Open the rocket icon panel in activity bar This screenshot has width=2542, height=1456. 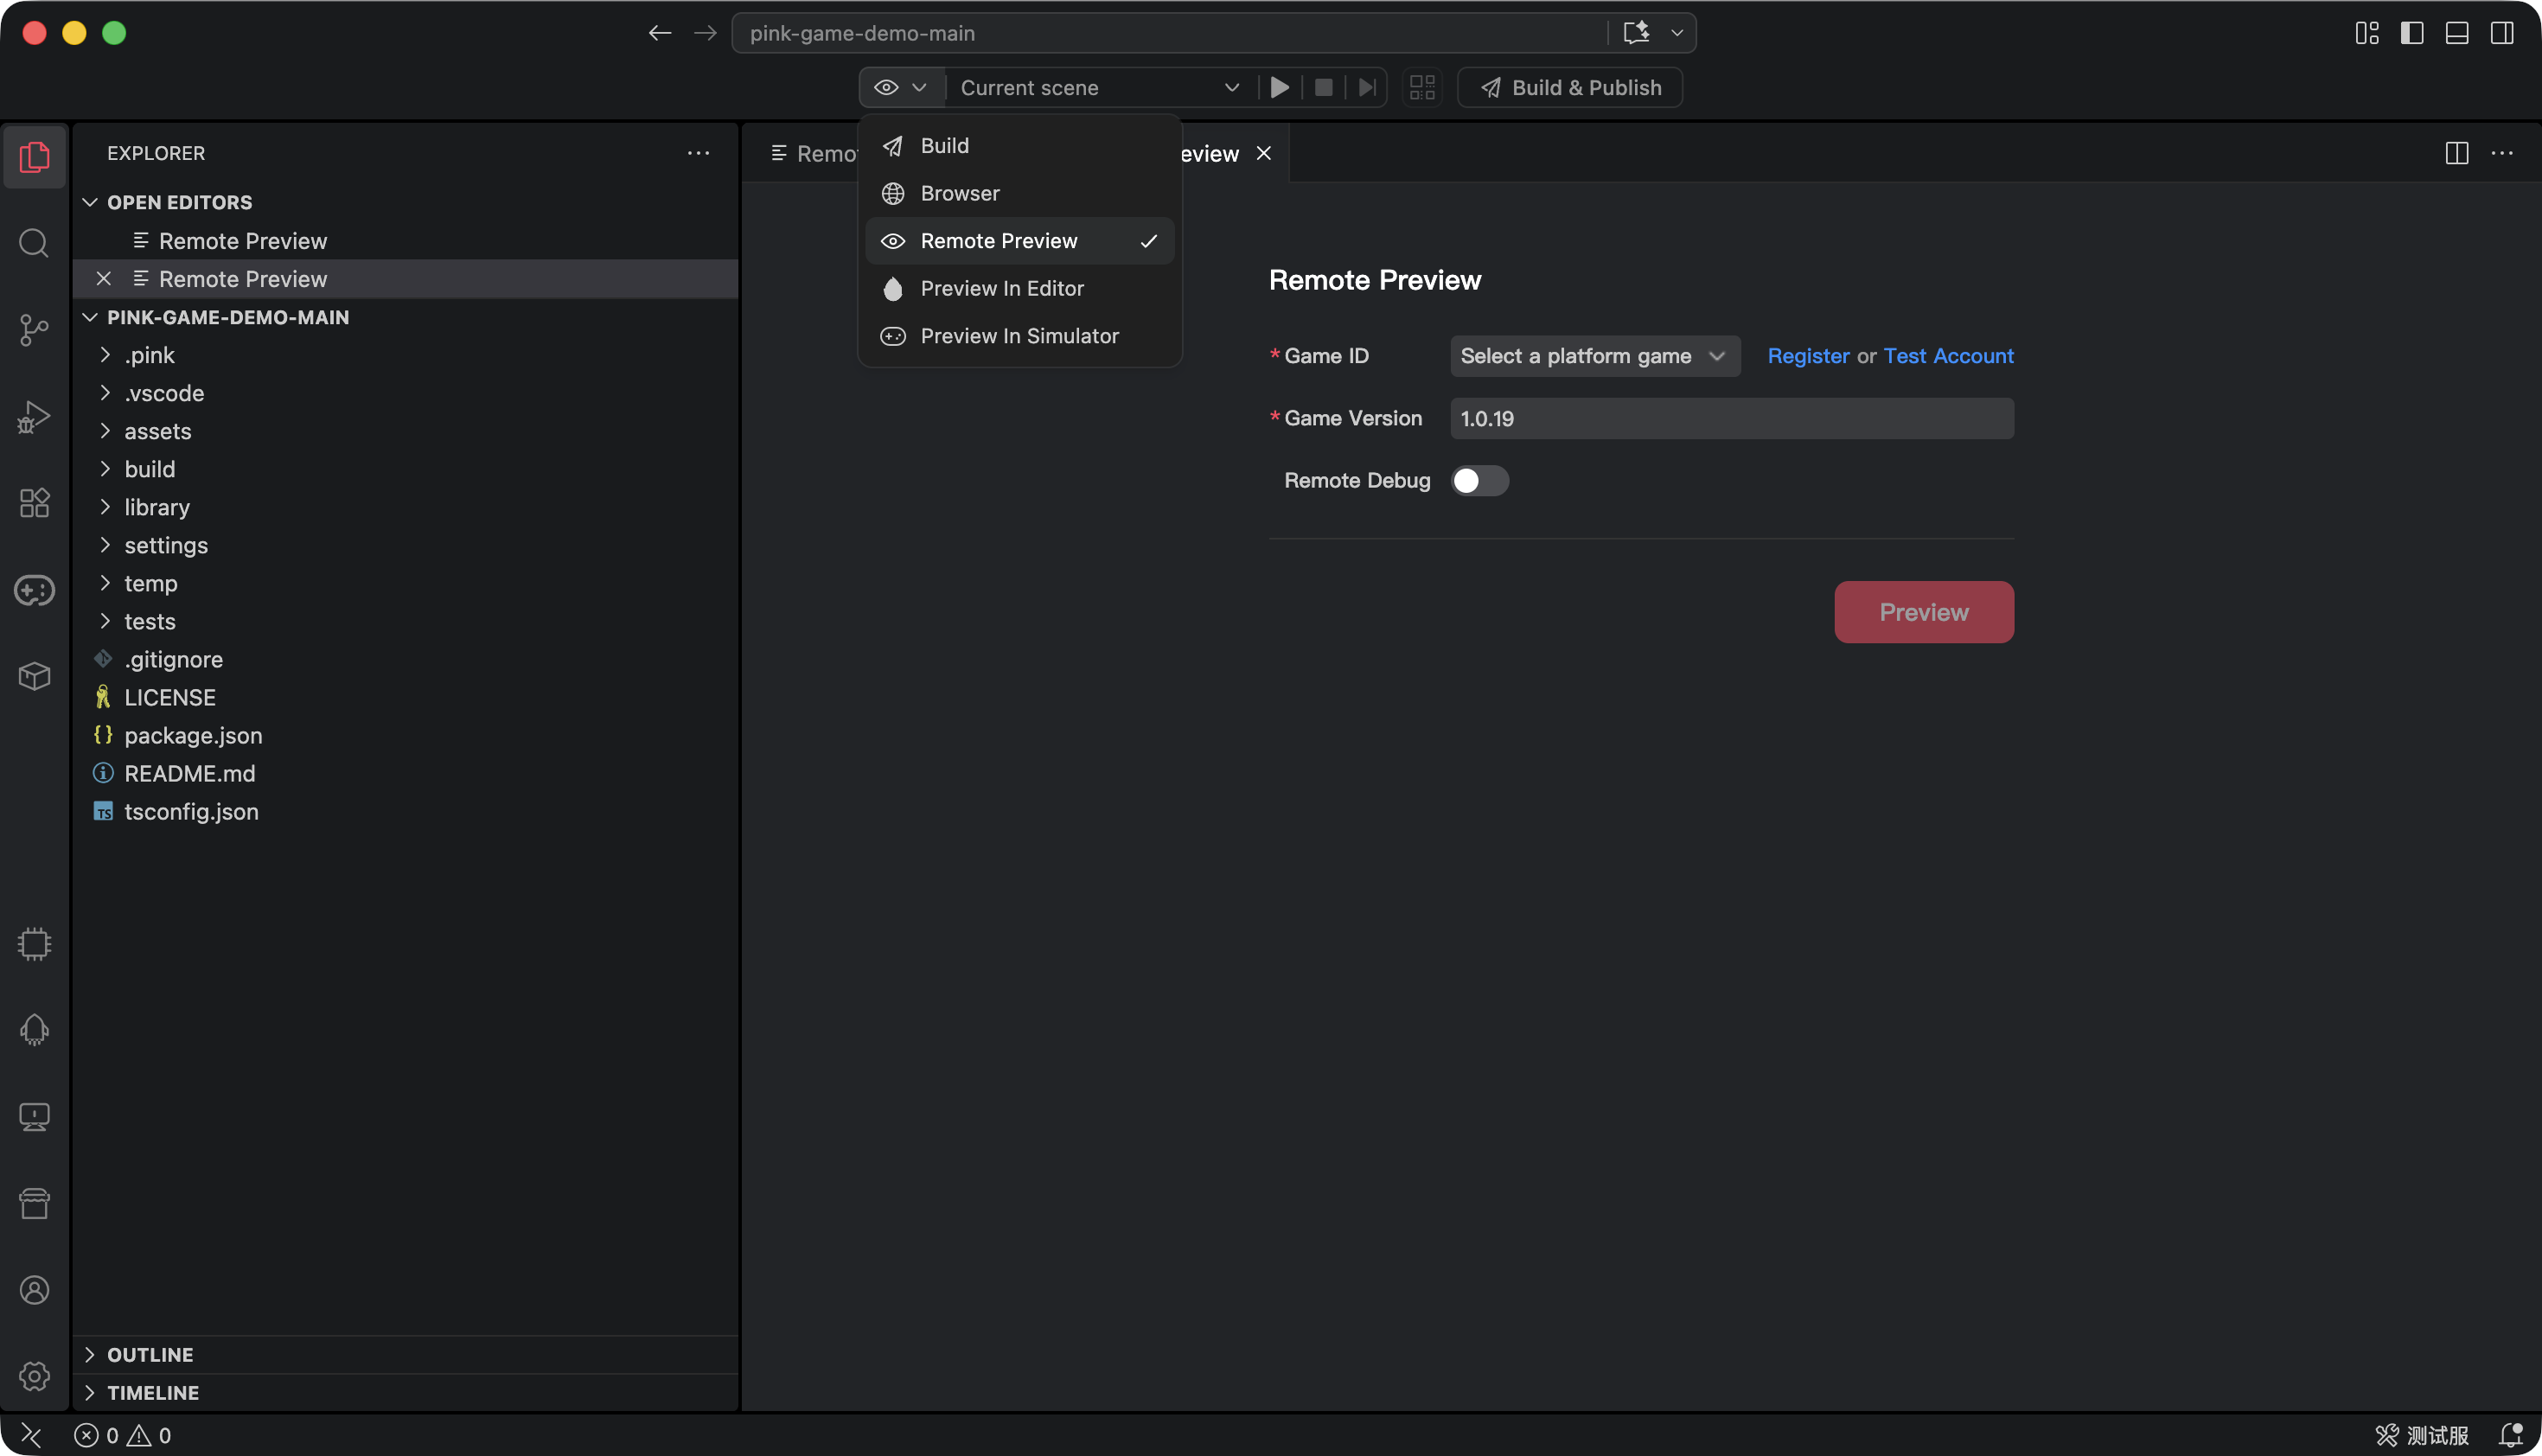click(x=34, y=1030)
